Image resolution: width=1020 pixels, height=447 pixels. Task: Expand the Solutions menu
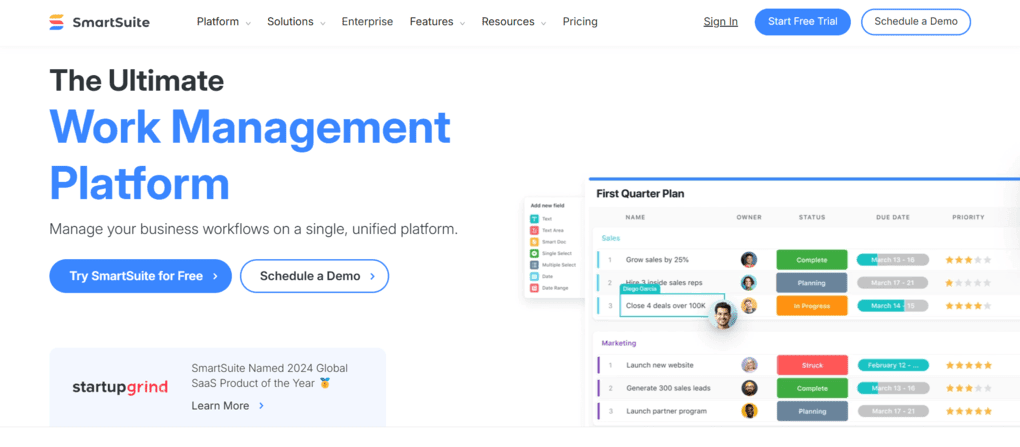coord(296,21)
